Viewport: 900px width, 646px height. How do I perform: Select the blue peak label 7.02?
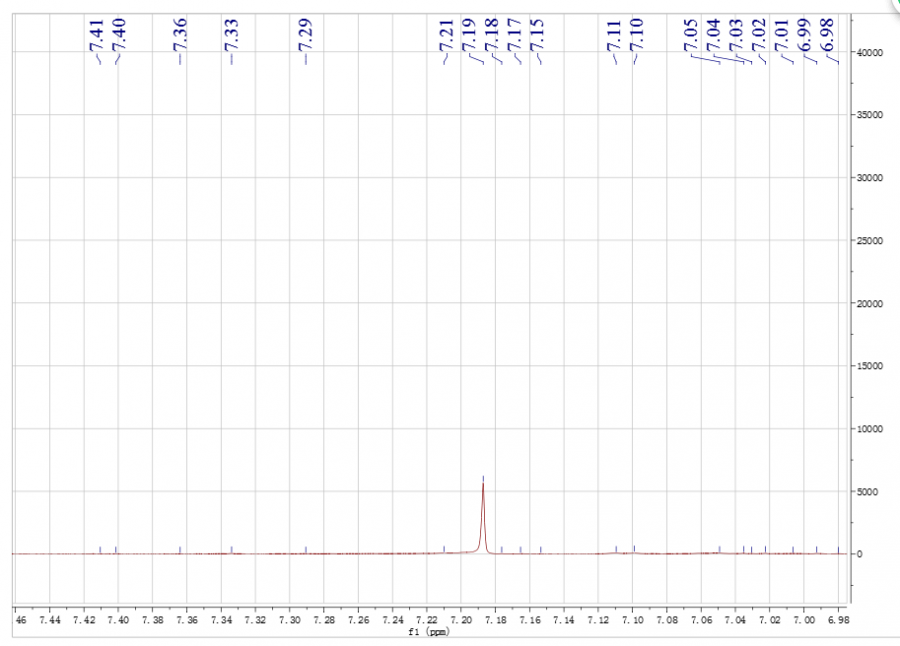pyautogui.click(x=759, y=36)
